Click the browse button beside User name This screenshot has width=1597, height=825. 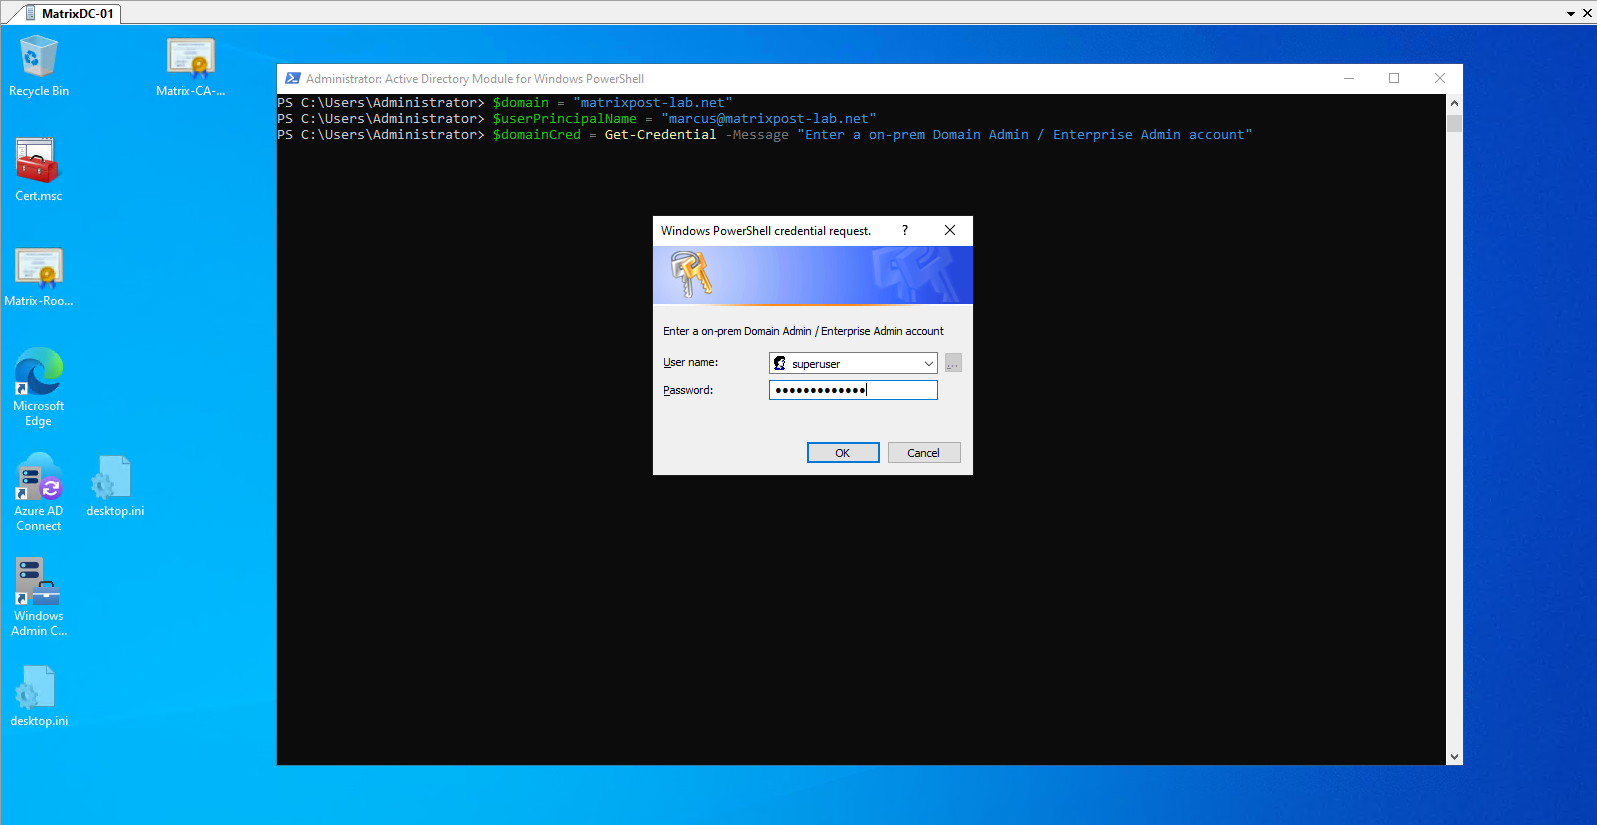click(953, 364)
